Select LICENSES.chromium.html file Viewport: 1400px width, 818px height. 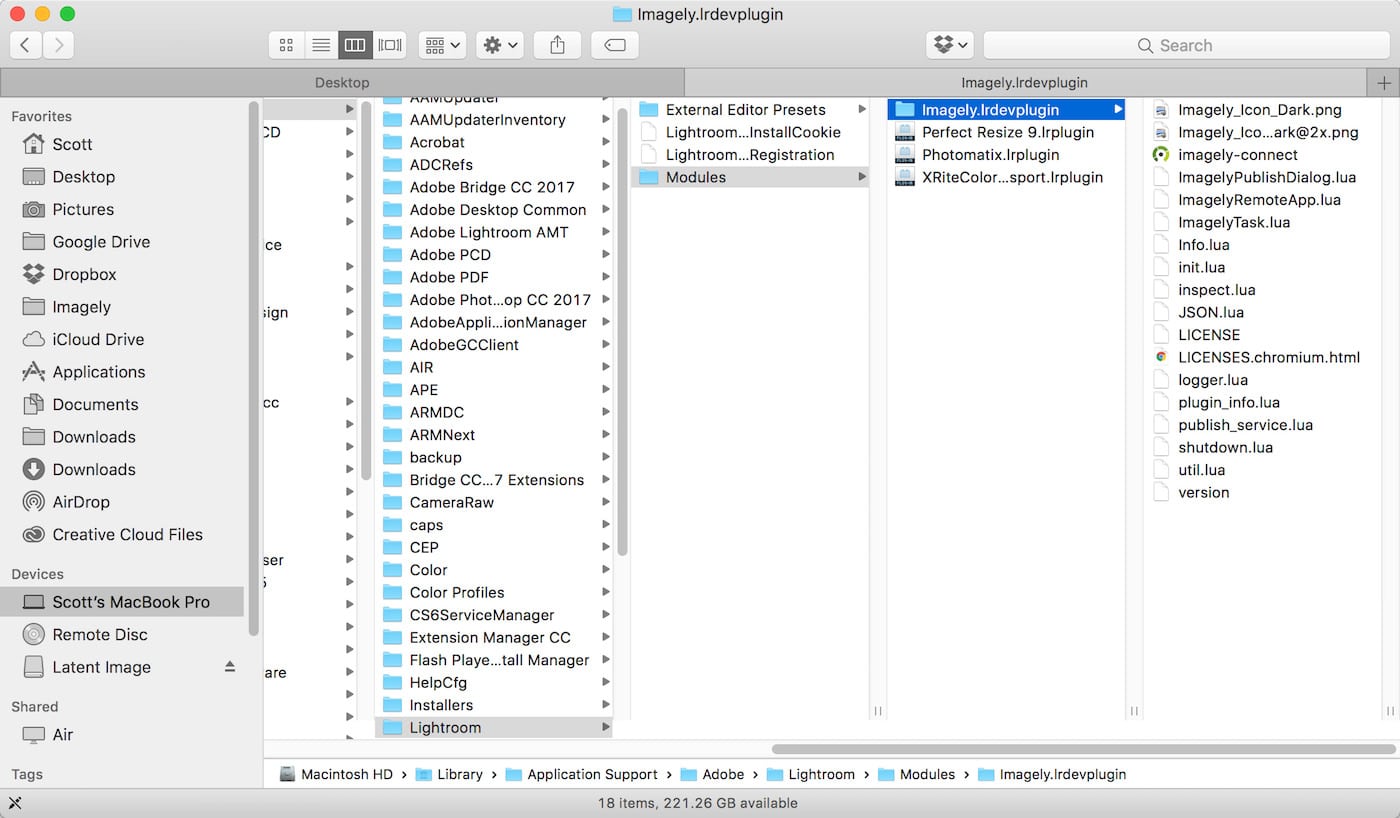pyautogui.click(x=1257, y=357)
